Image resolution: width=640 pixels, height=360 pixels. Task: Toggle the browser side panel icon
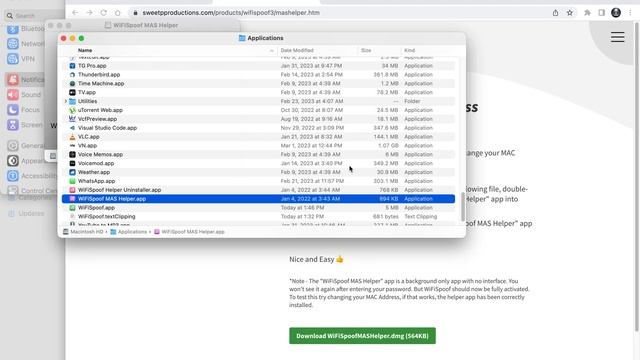[x=602, y=13]
